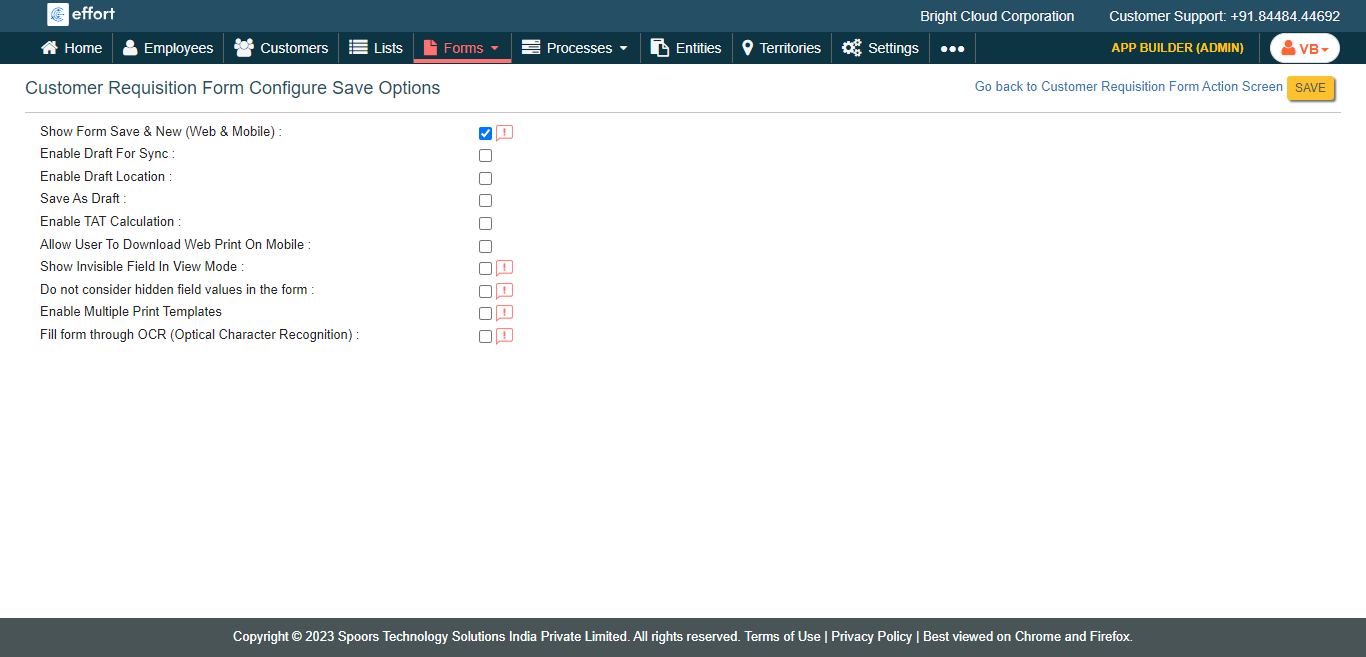
Task: Click the Settings gears icon
Action: pos(851,48)
